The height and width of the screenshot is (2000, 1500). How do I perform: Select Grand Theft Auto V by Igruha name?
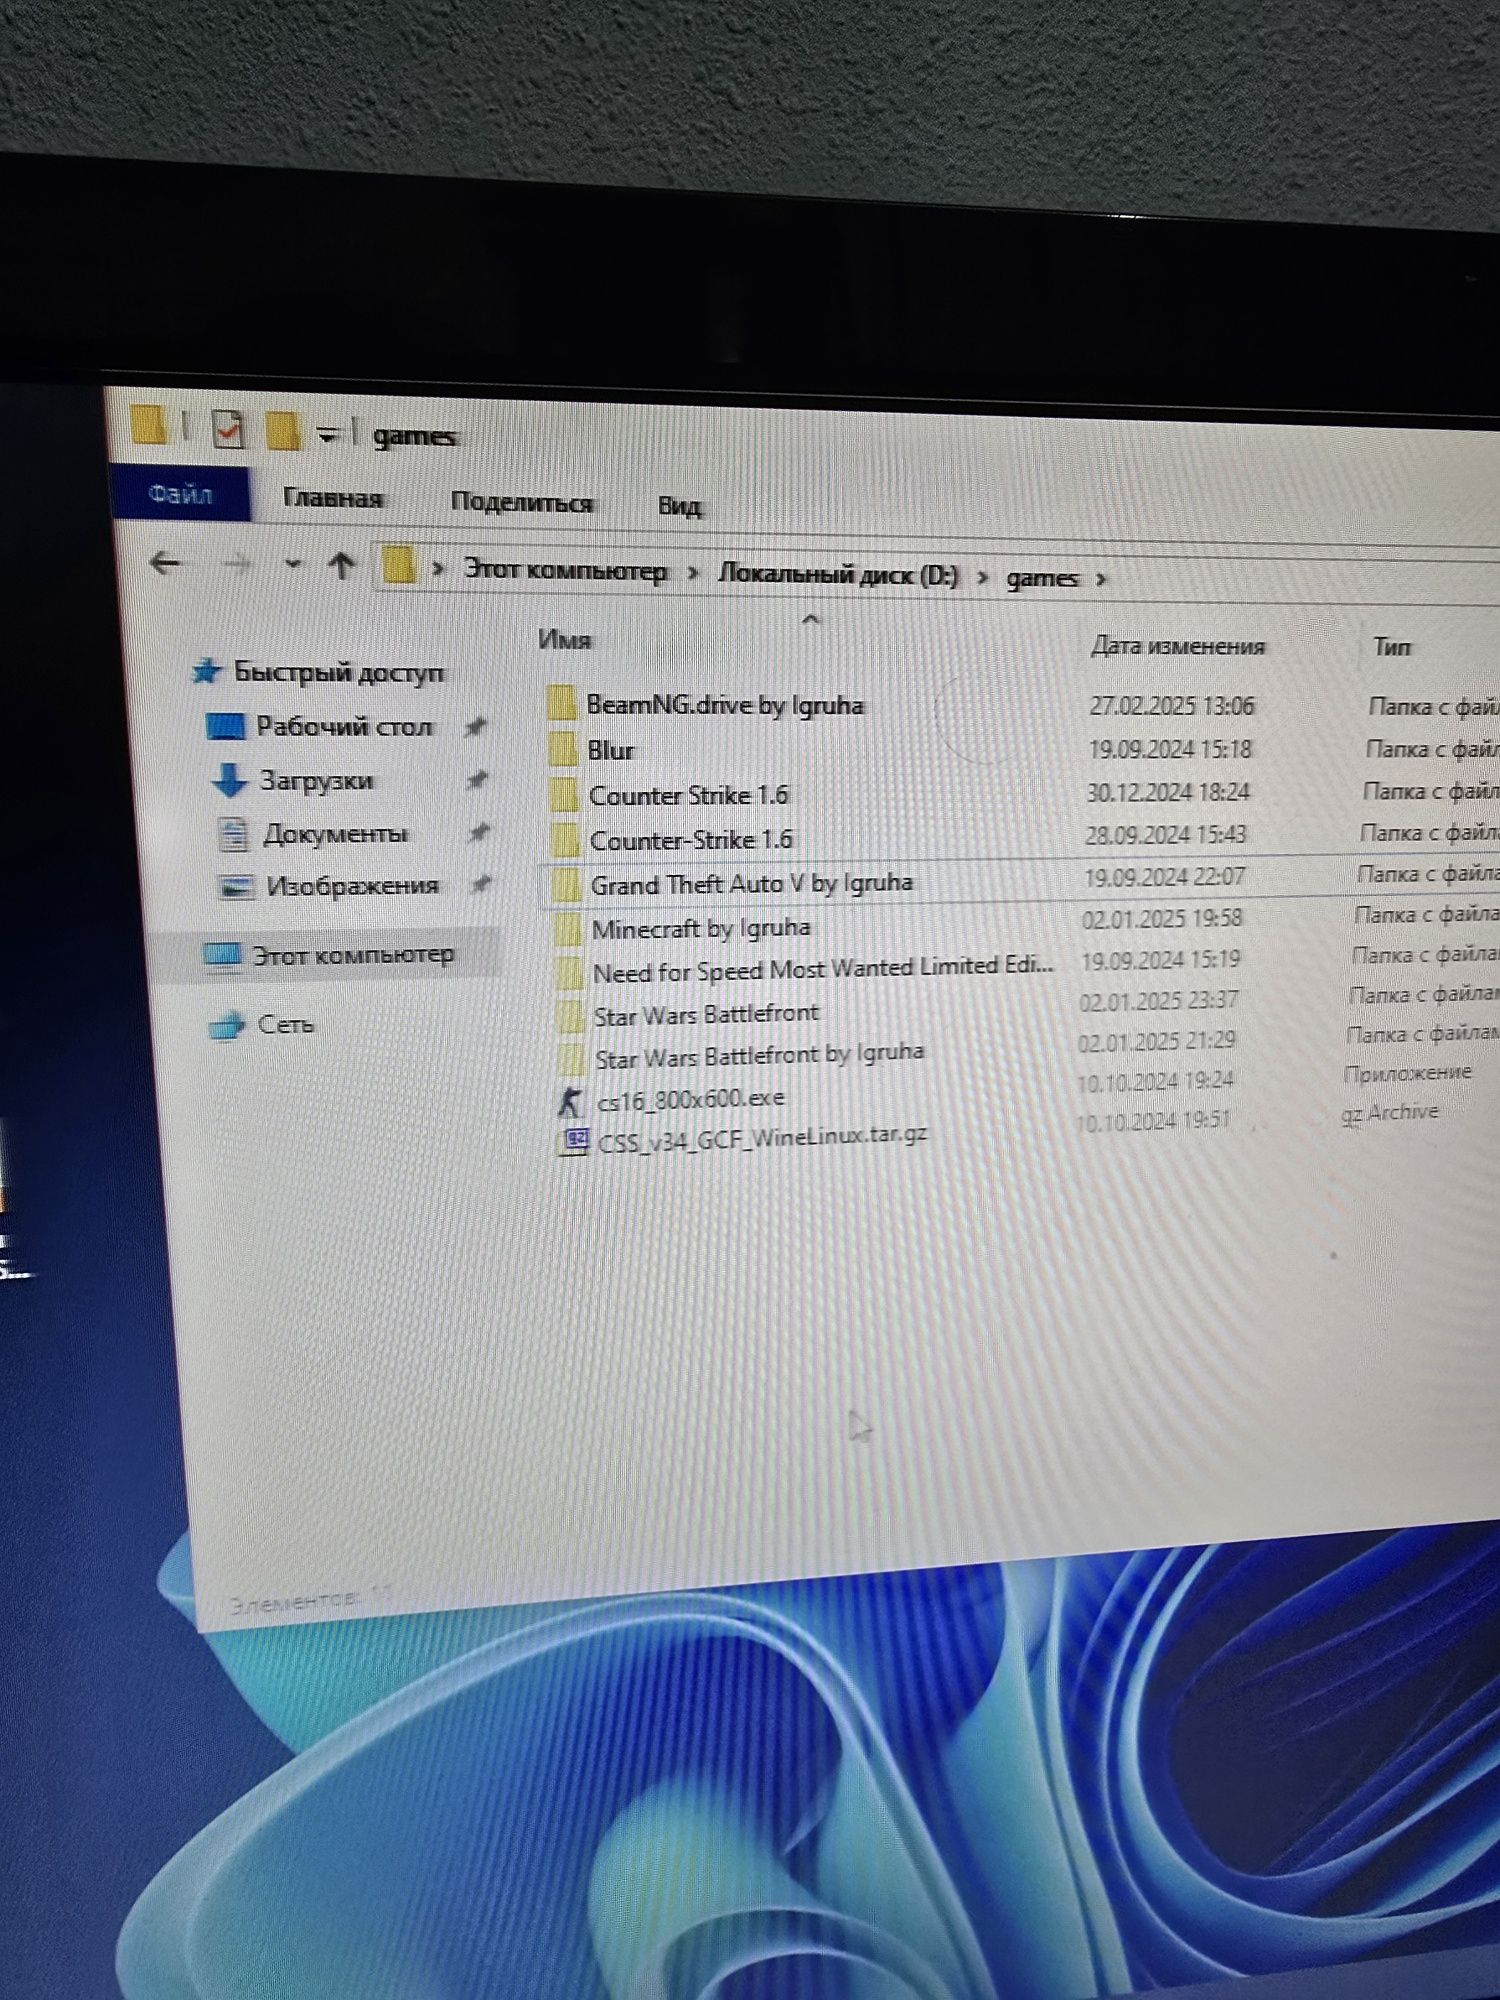tap(752, 884)
